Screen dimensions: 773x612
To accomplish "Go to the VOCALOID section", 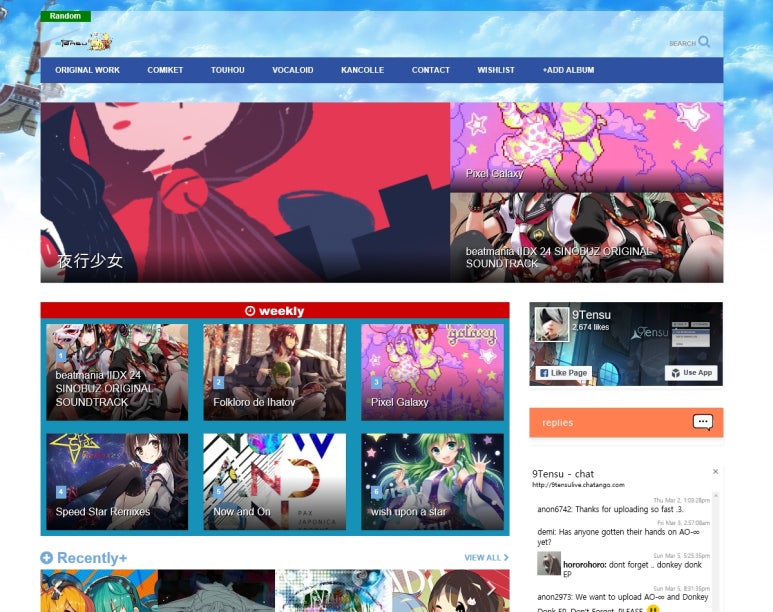I will (293, 70).
